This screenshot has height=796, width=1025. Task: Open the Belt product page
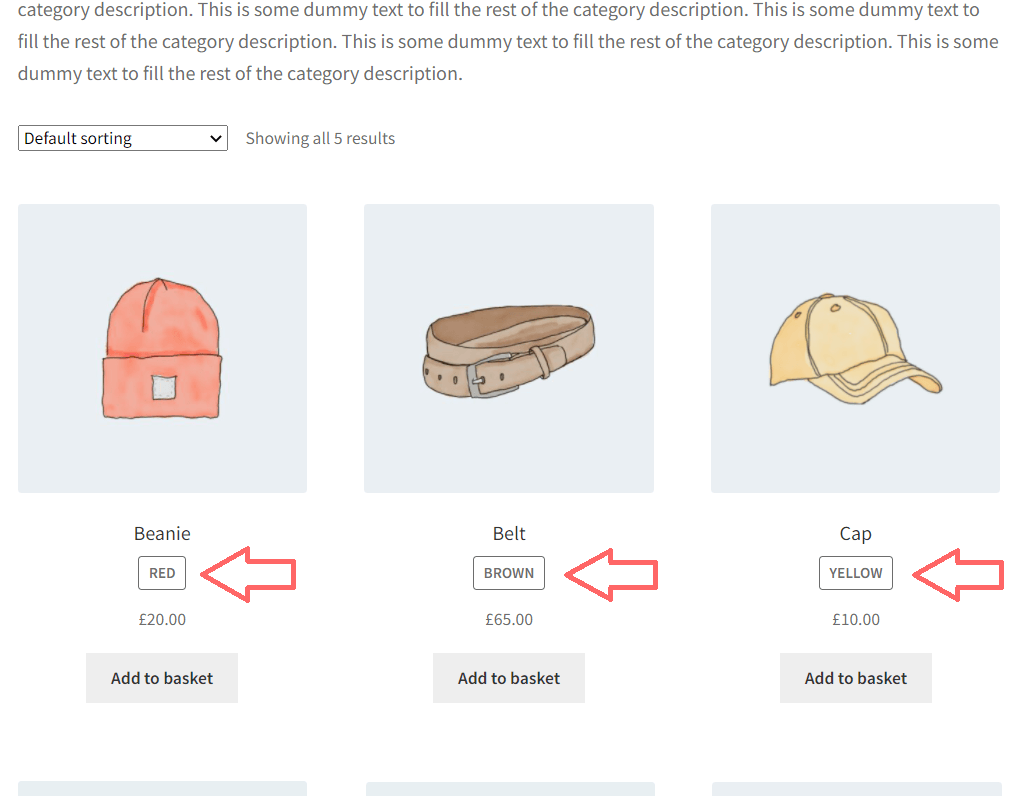pos(508,533)
